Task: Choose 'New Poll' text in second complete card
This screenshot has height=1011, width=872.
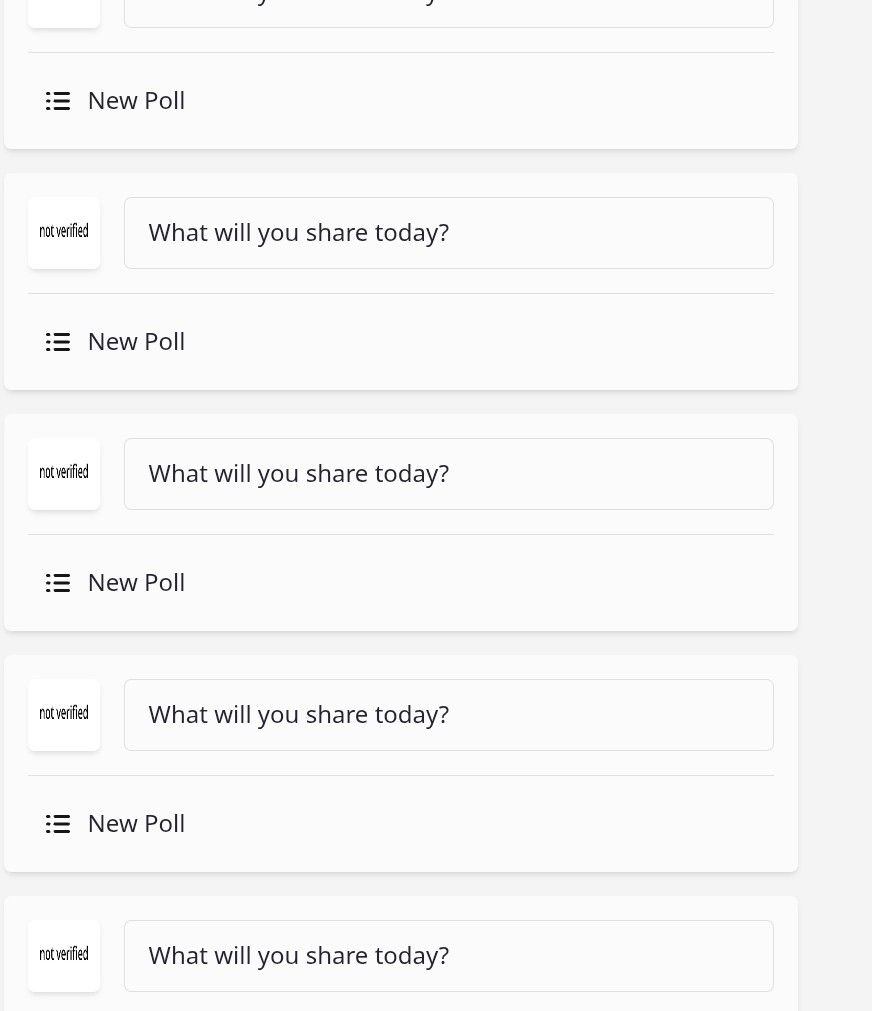Action: click(x=136, y=583)
